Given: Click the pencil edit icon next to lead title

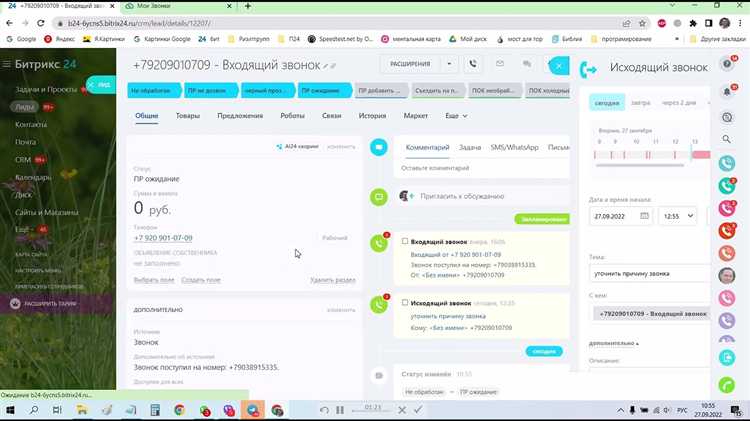Looking at the screenshot, I should pyautogui.click(x=326, y=66).
